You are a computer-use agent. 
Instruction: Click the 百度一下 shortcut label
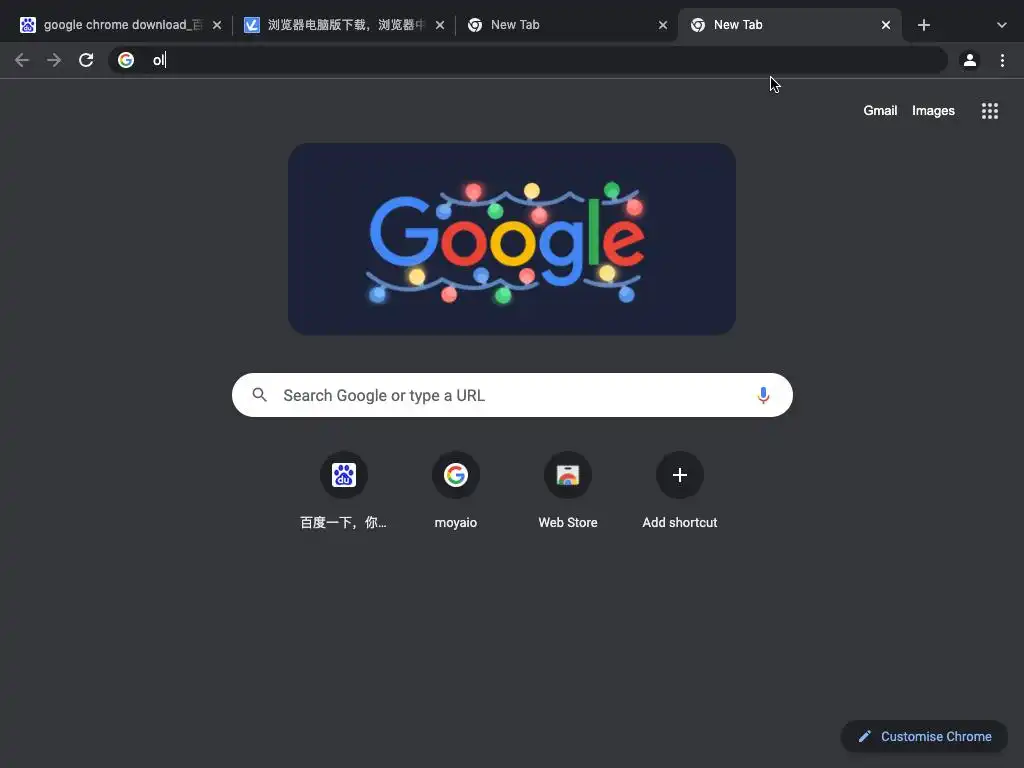(x=344, y=522)
